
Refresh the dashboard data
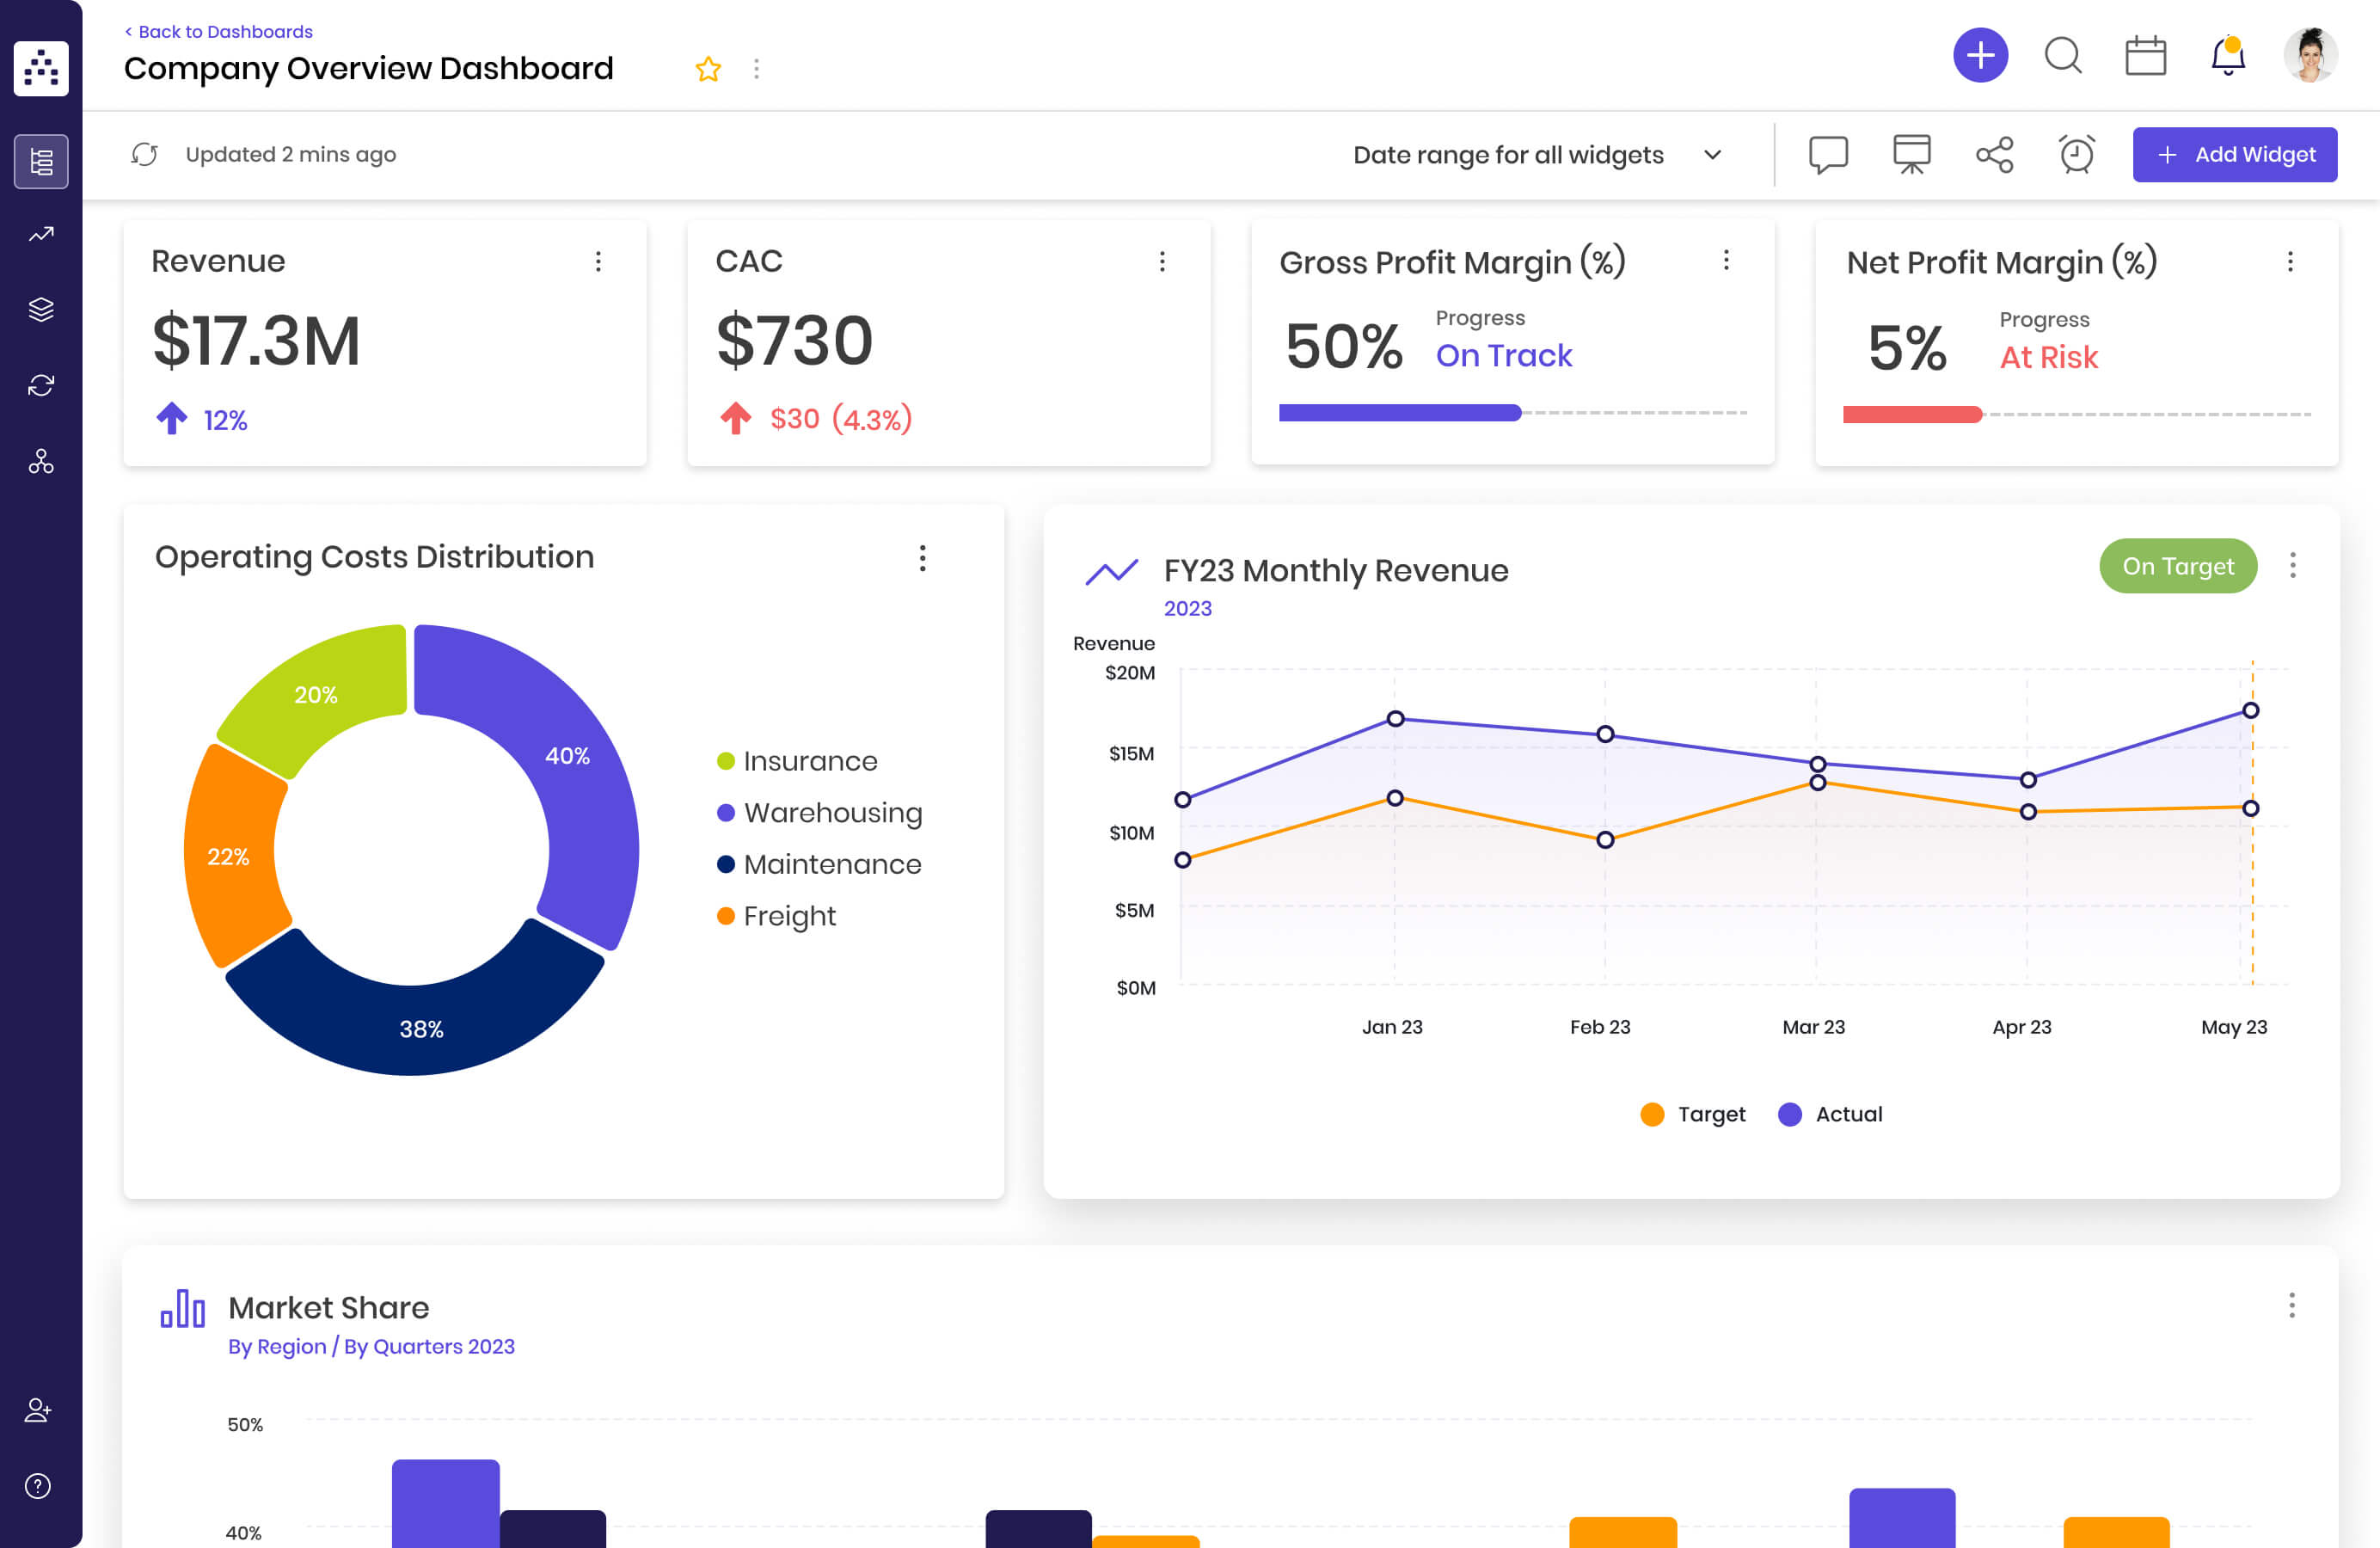tap(145, 154)
